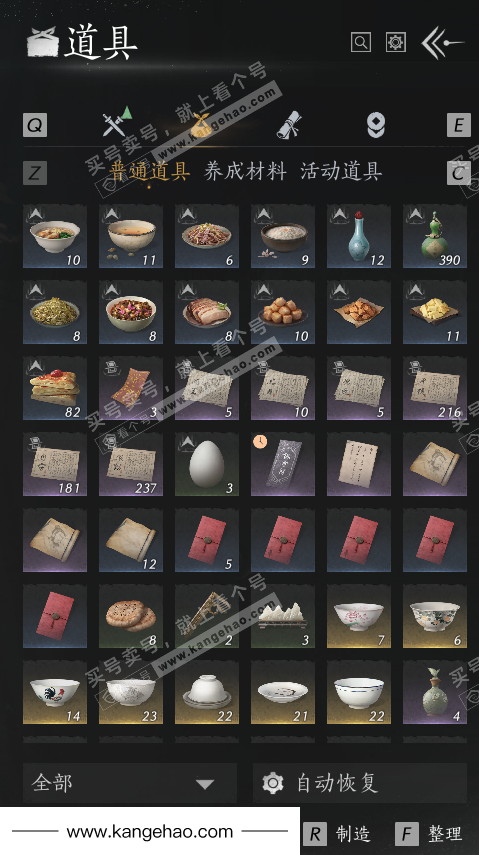The width and height of the screenshot is (479, 855).
Task: Select the pouch items category icon
Action: 200,124
